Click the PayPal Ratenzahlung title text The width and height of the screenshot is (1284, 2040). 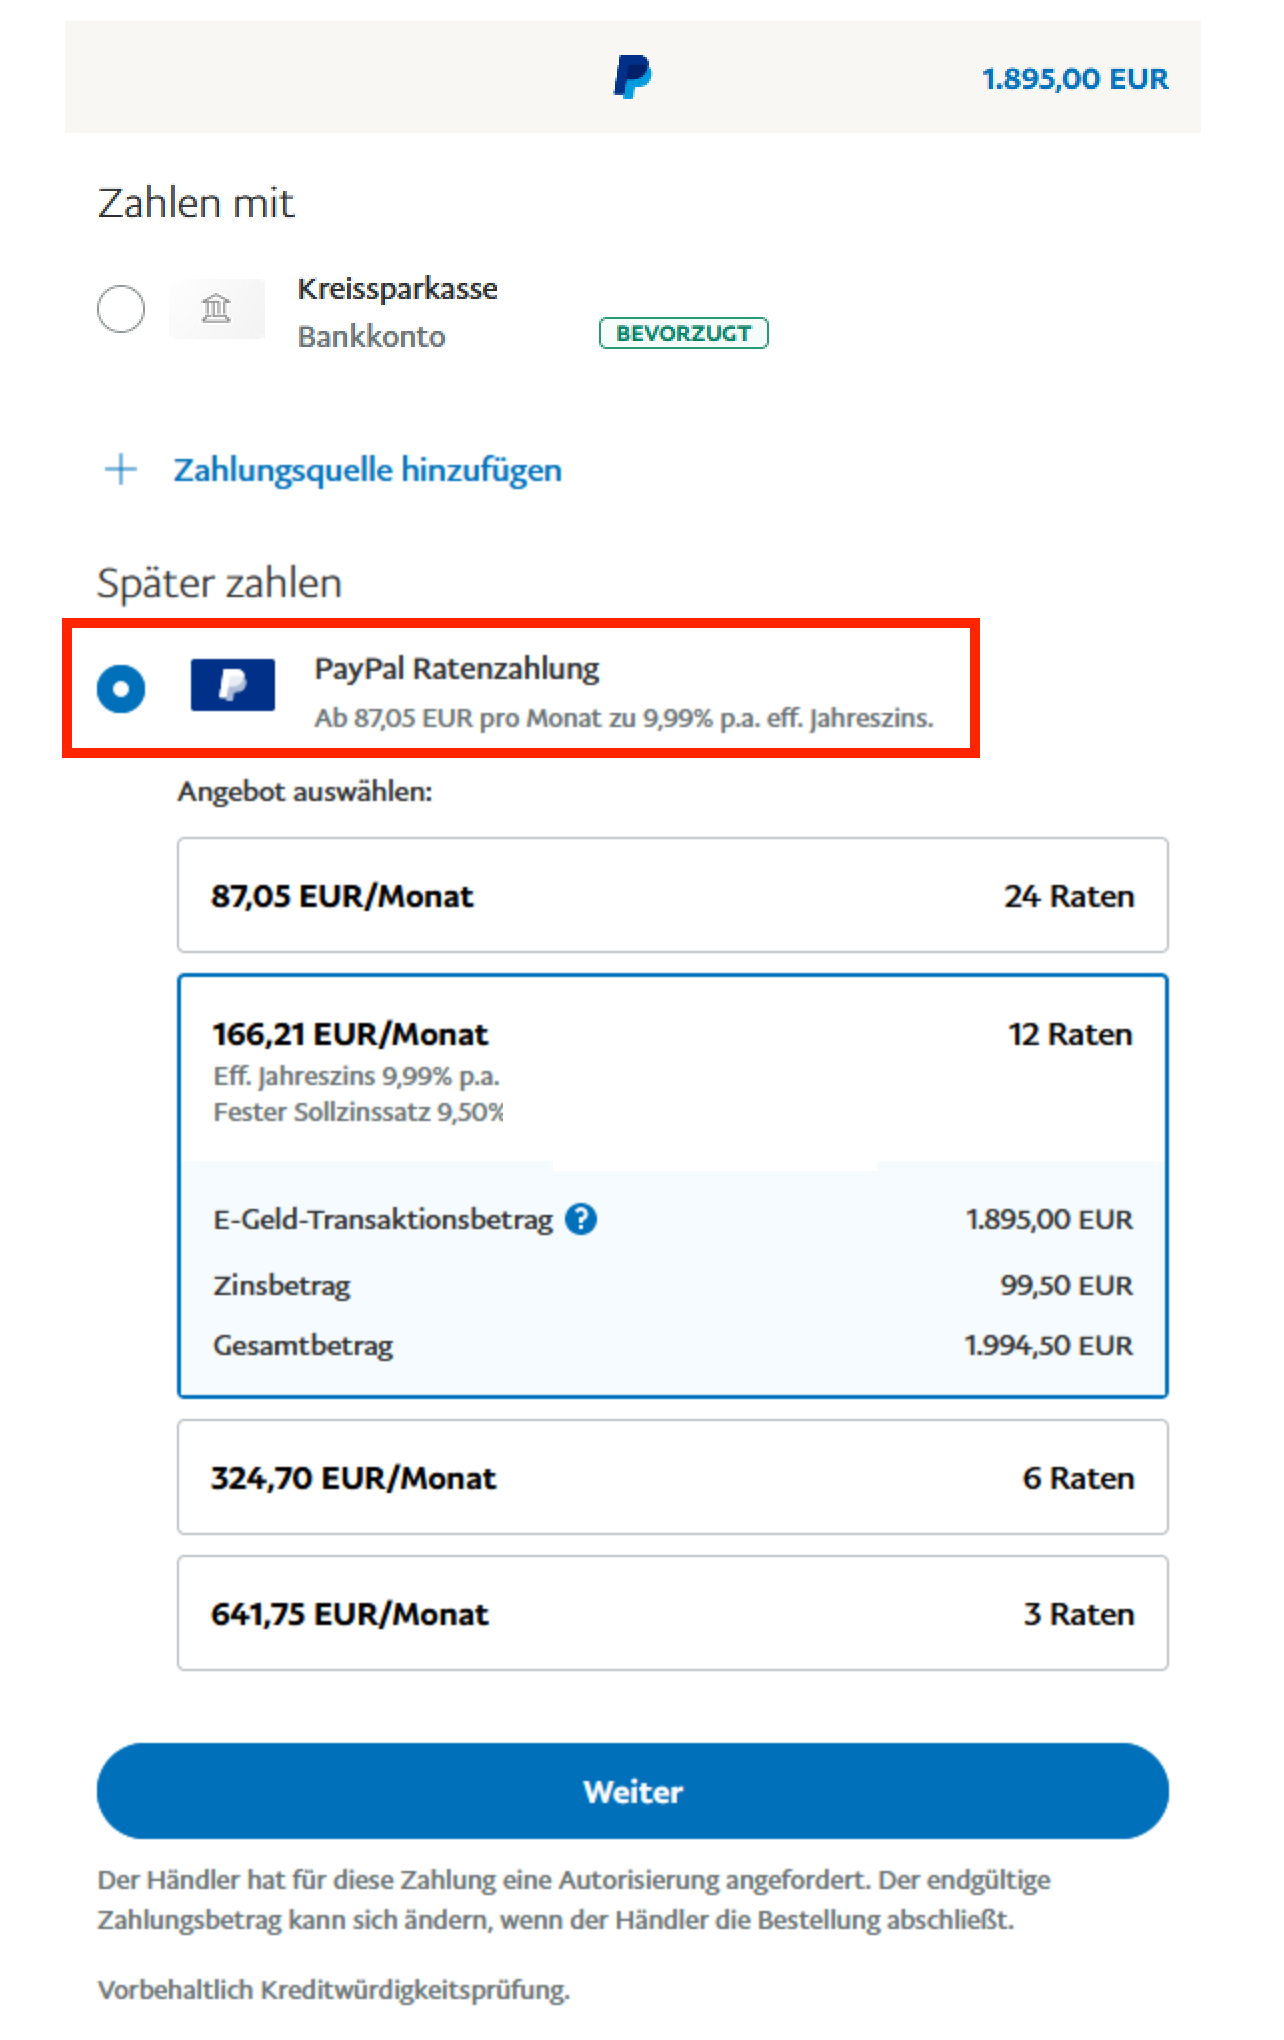(457, 669)
